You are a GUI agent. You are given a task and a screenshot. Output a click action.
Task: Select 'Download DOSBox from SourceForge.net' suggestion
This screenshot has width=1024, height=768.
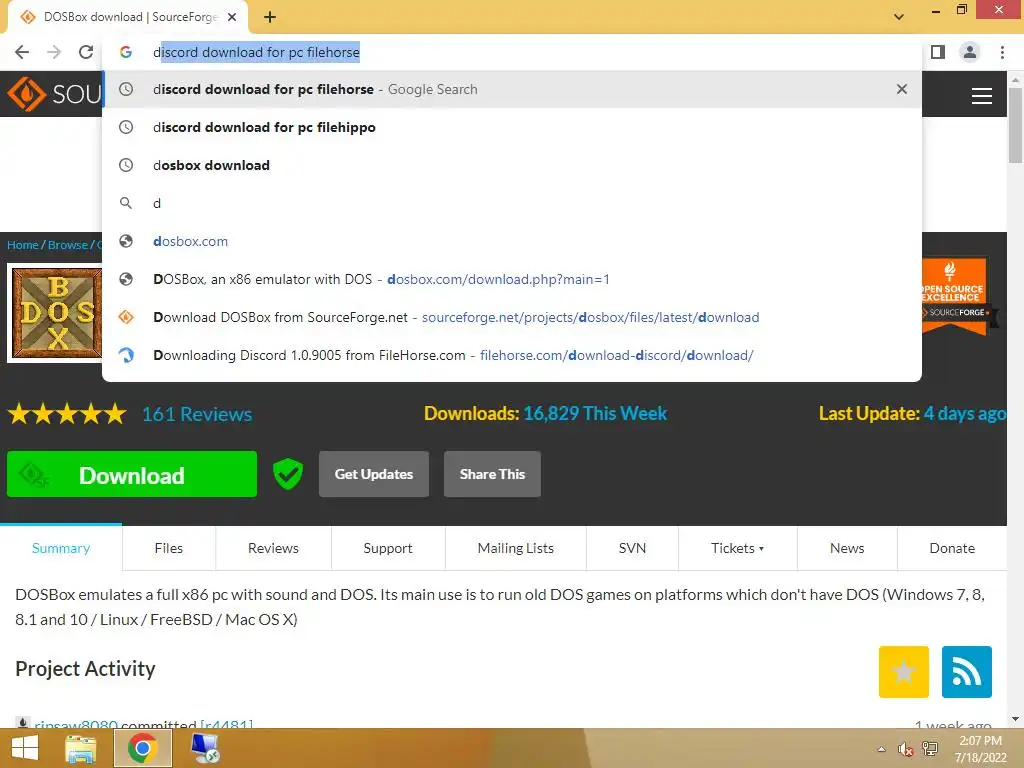pyautogui.click(x=511, y=317)
